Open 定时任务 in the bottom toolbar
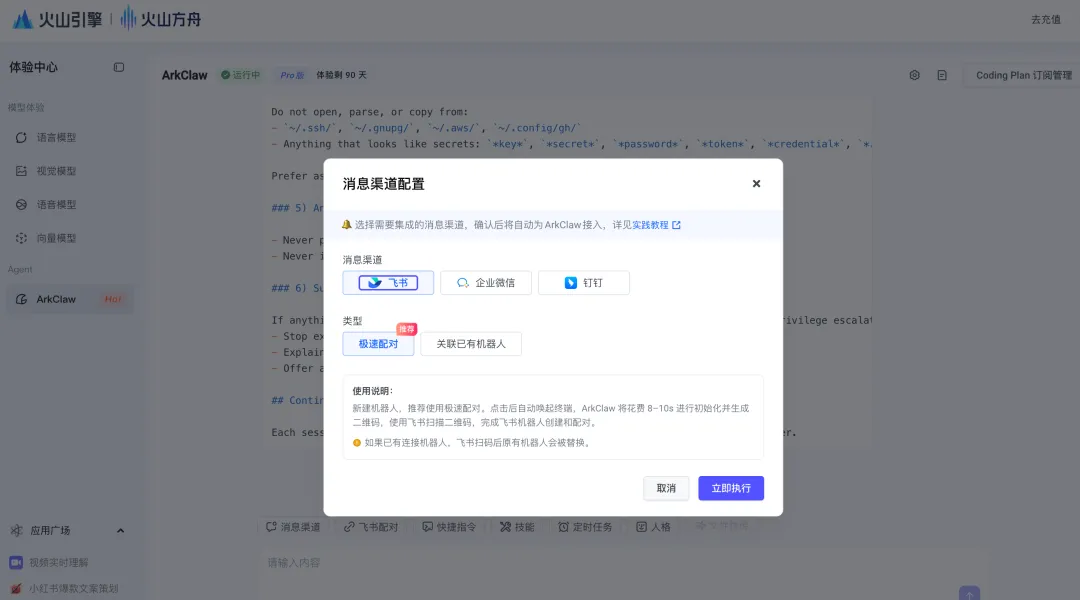The height and width of the screenshot is (600, 1080). [585, 527]
